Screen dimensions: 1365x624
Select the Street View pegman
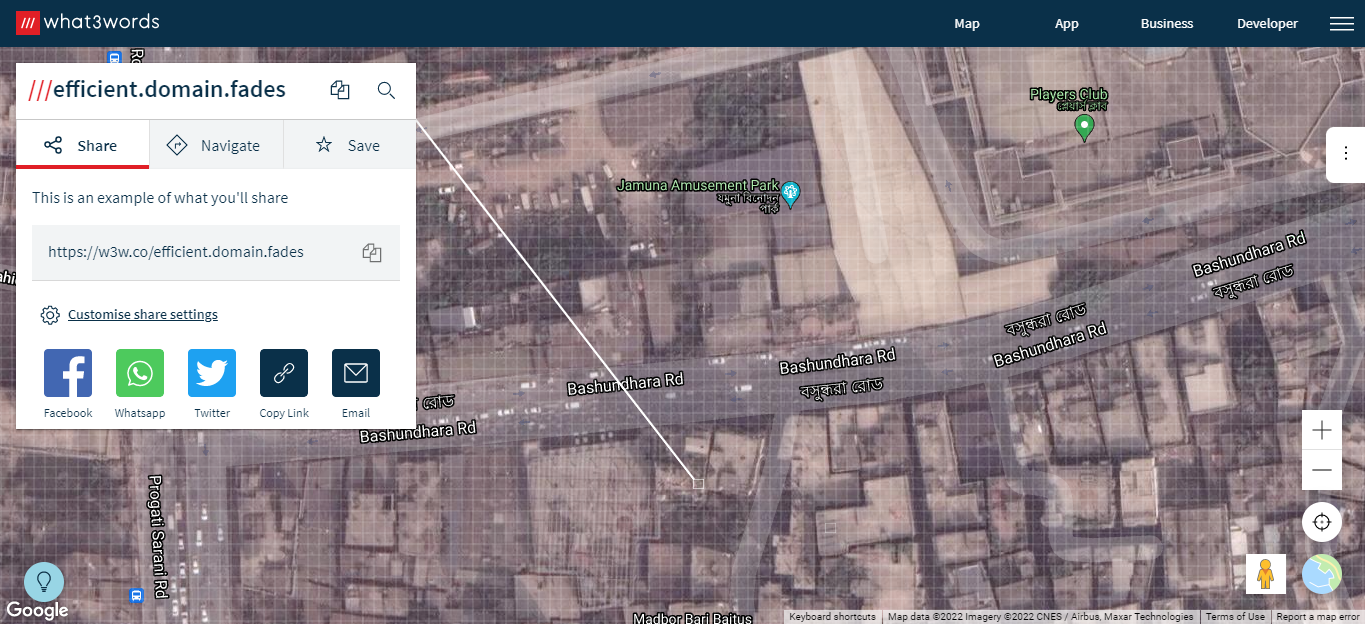click(x=1266, y=574)
